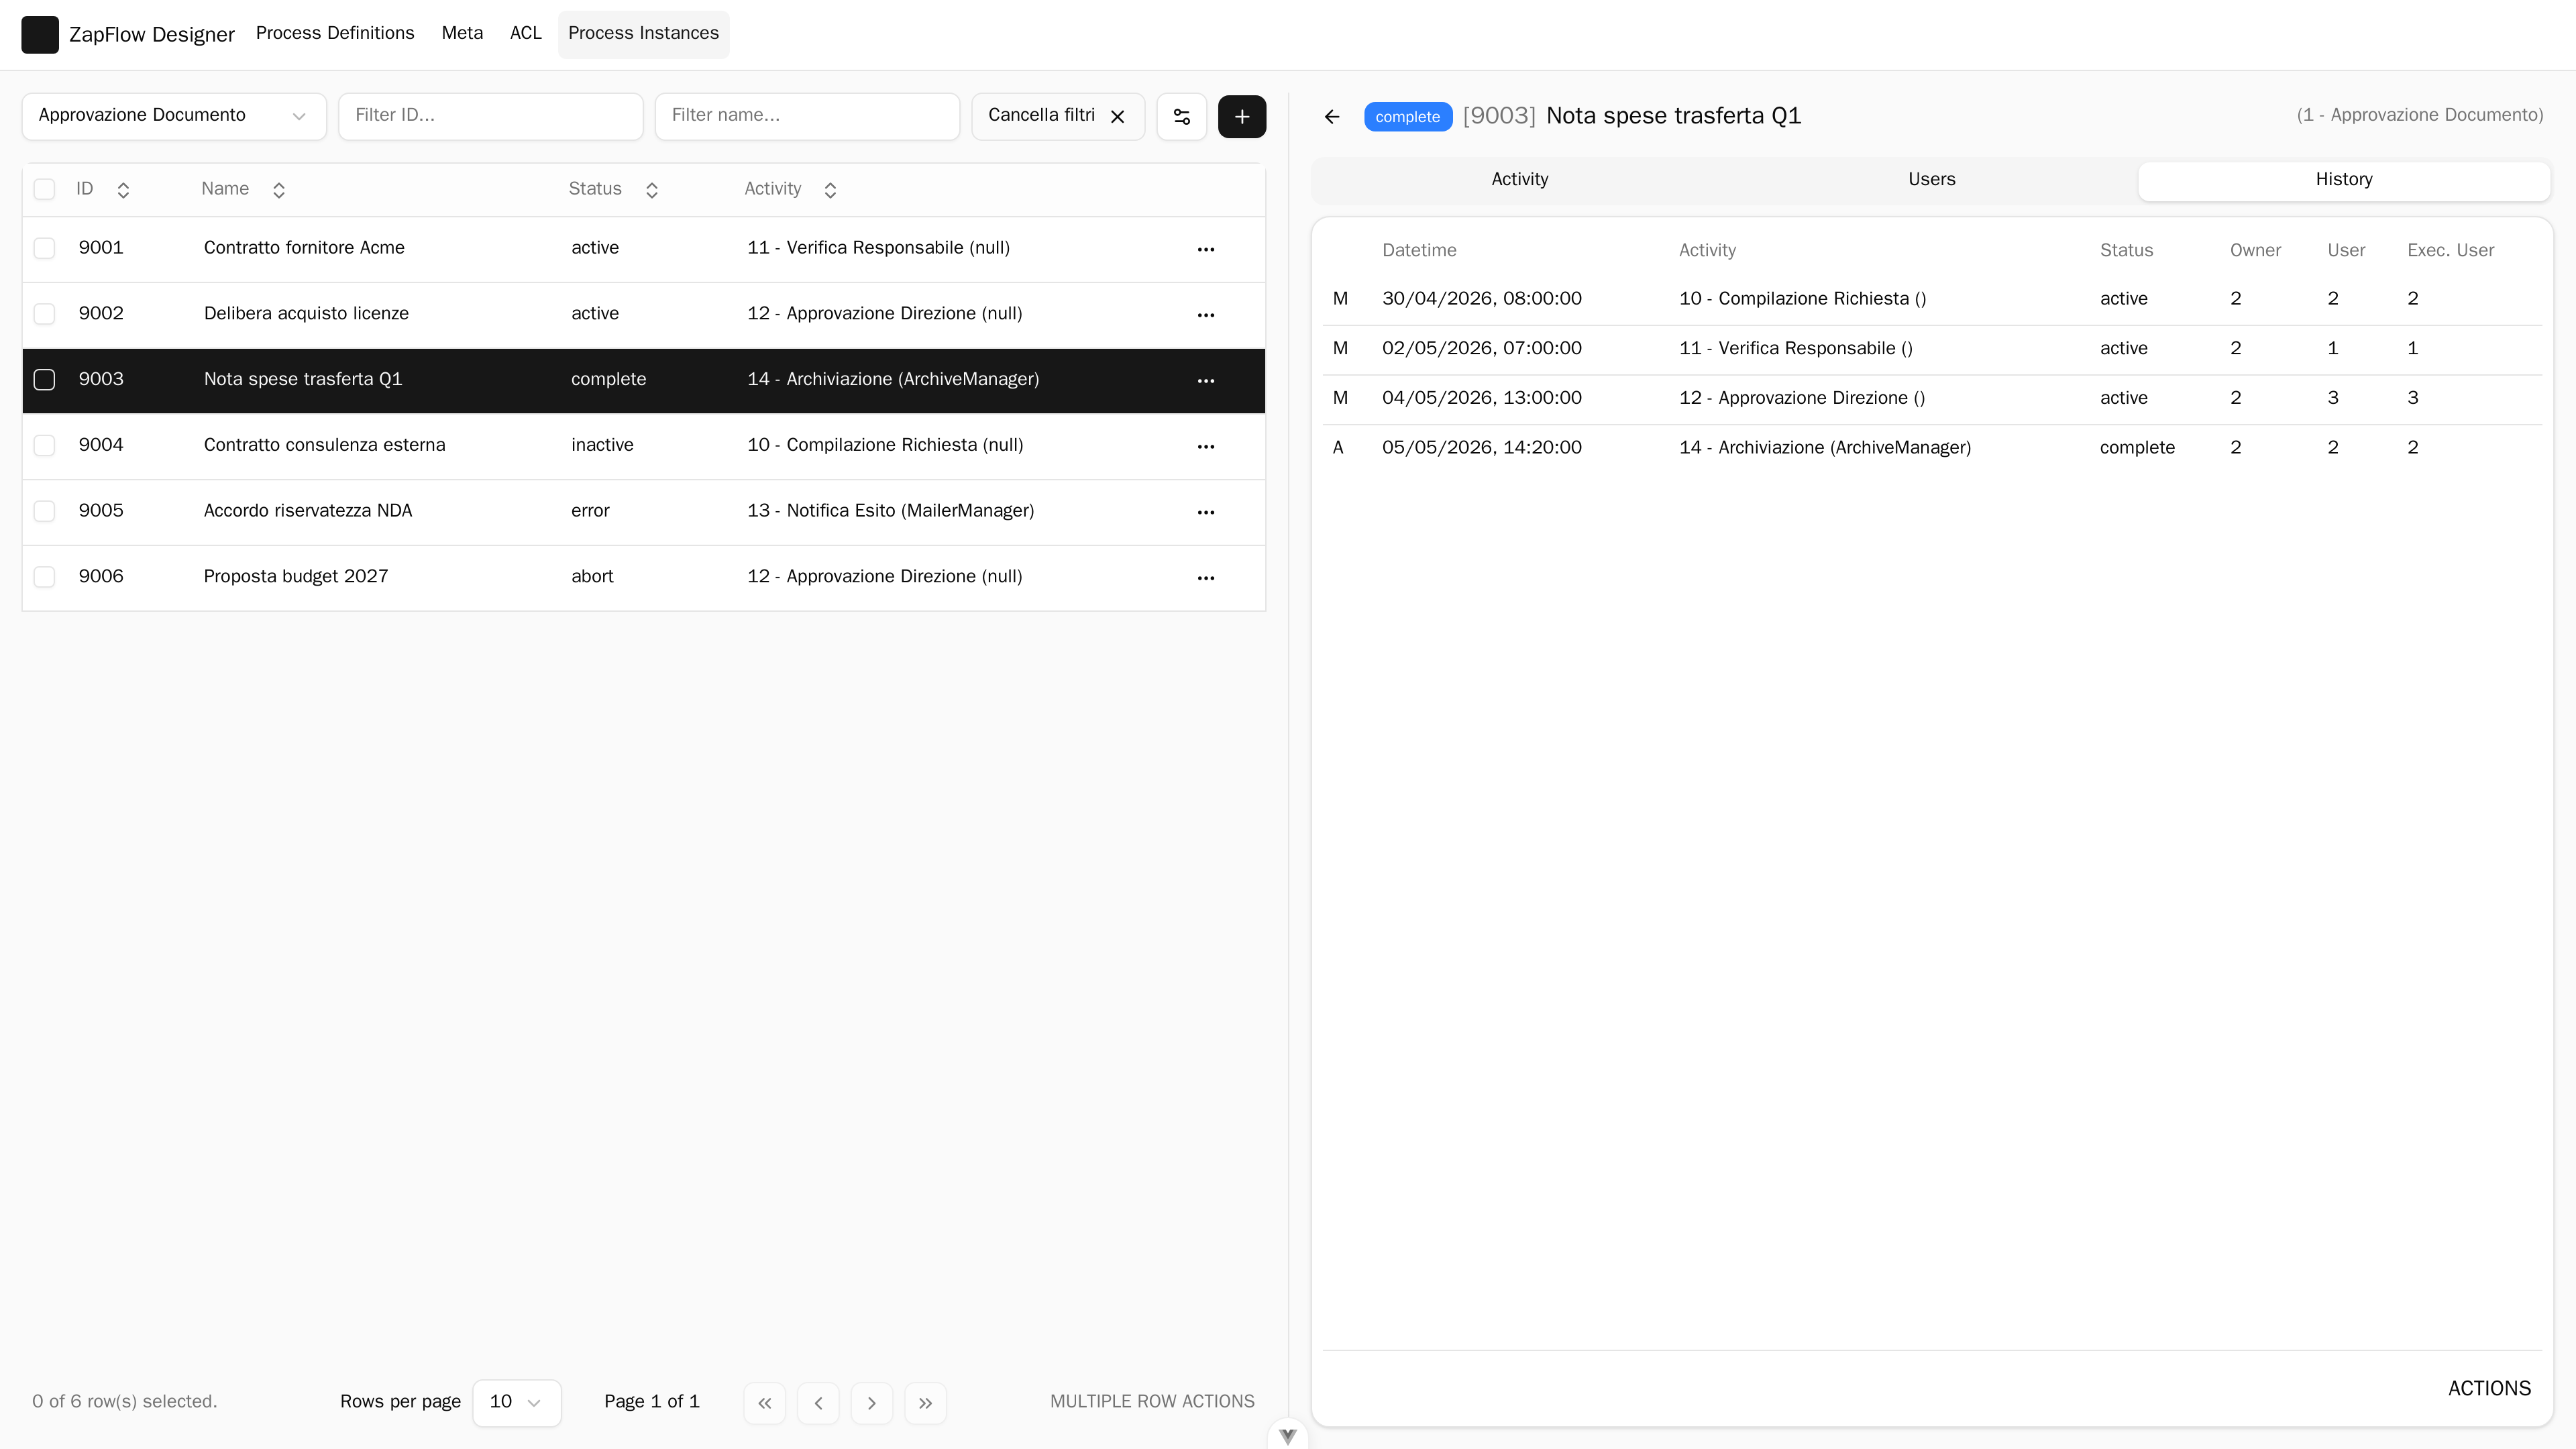This screenshot has height=1449, width=2576.
Task: Select row Contratto consulenza esterna
Action: click(x=644, y=446)
